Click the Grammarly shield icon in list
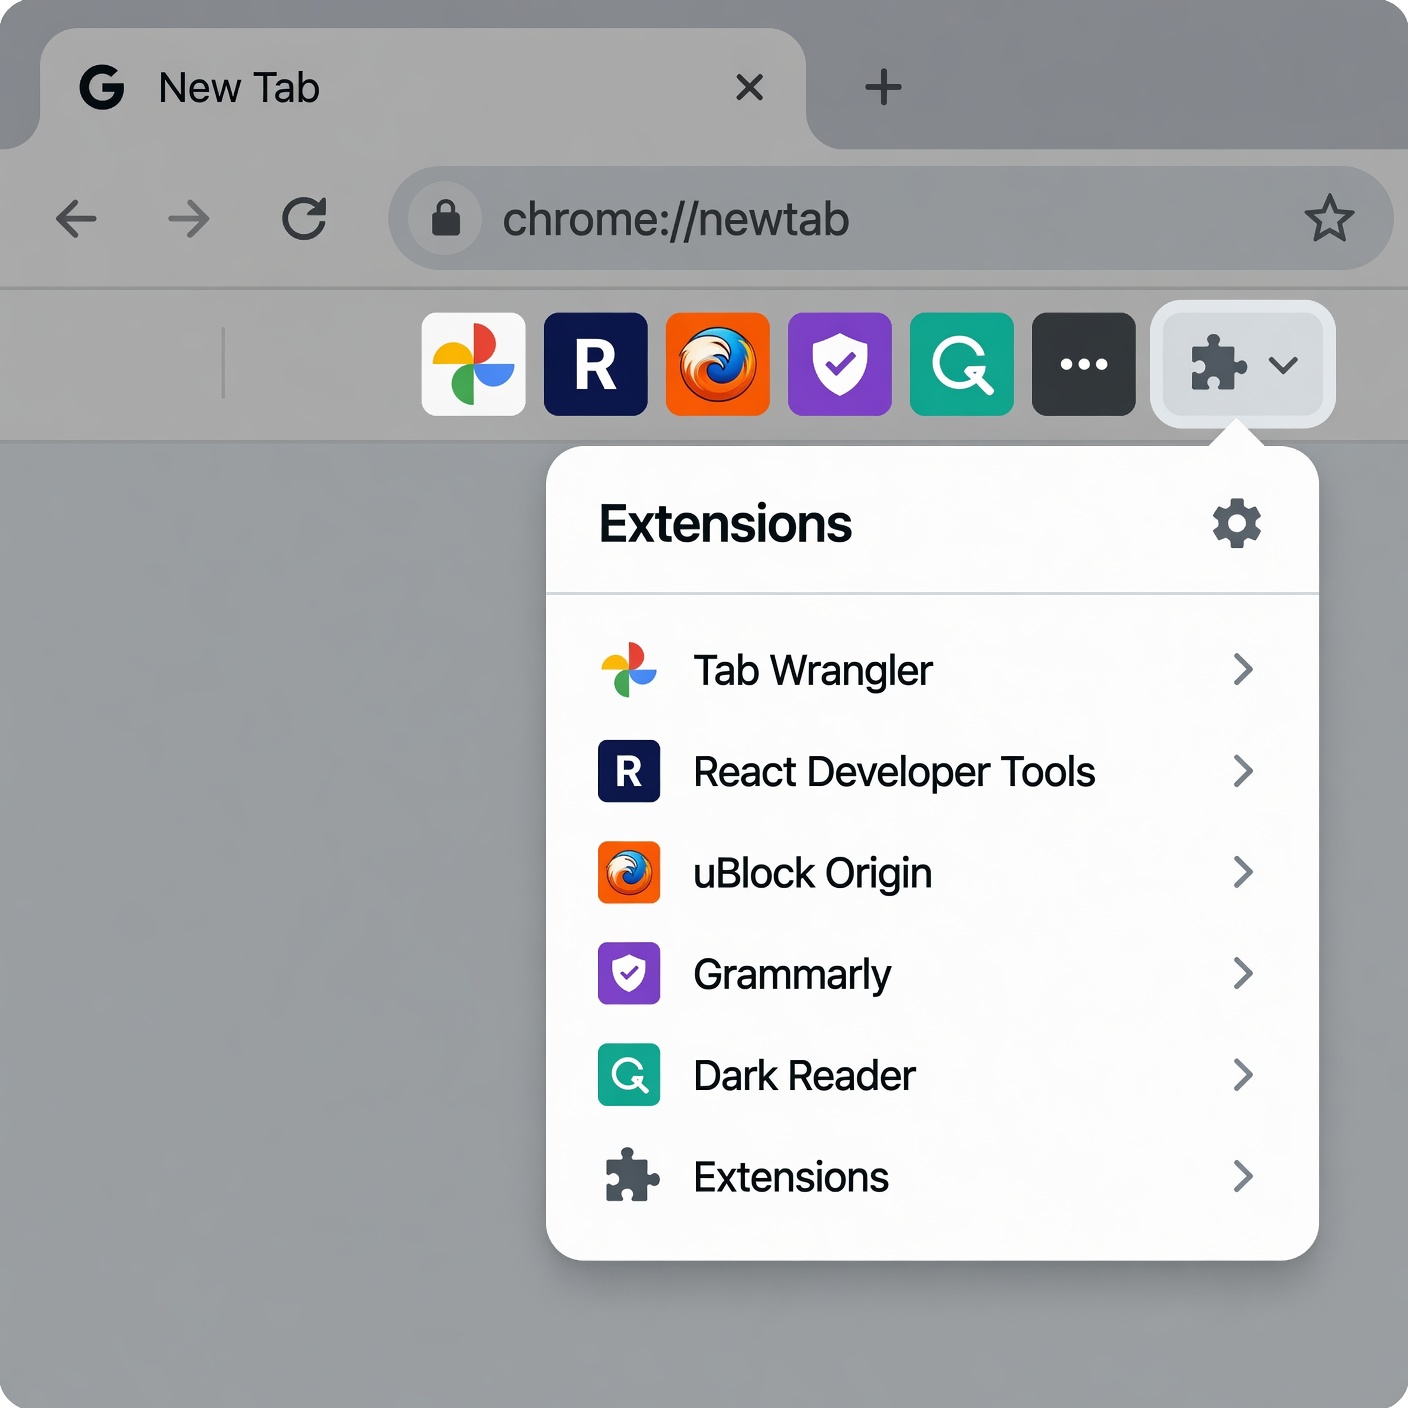This screenshot has width=1408, height=1408. pyautogui.click(x=629, y=973)
